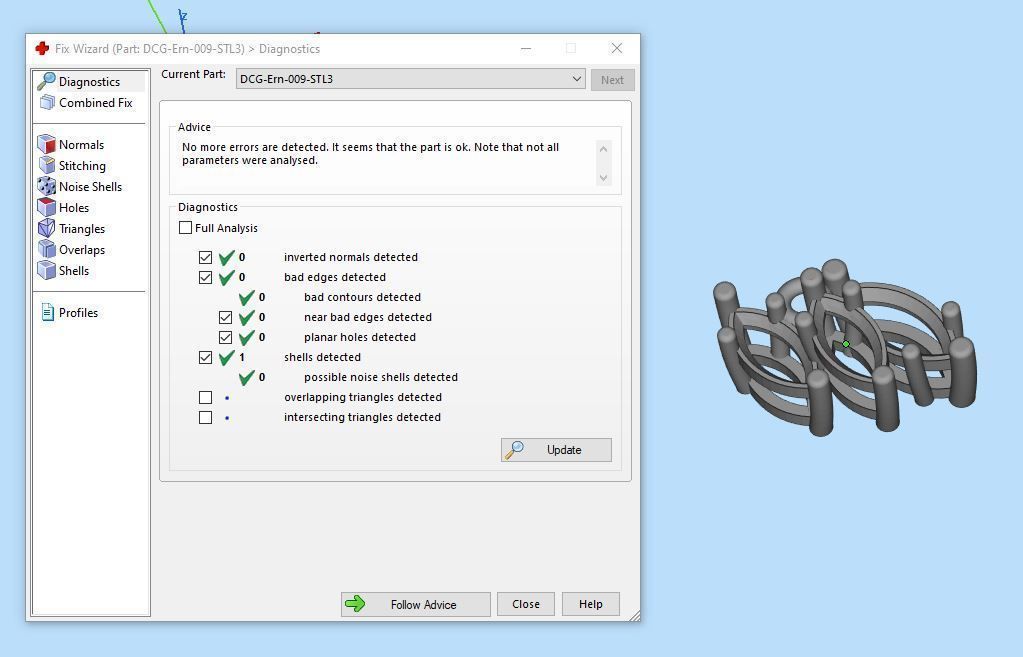Click green checkmark beside possible noise shells
Image resolution: width=1023 pixels, height=657 pixels.
[247, 378]
